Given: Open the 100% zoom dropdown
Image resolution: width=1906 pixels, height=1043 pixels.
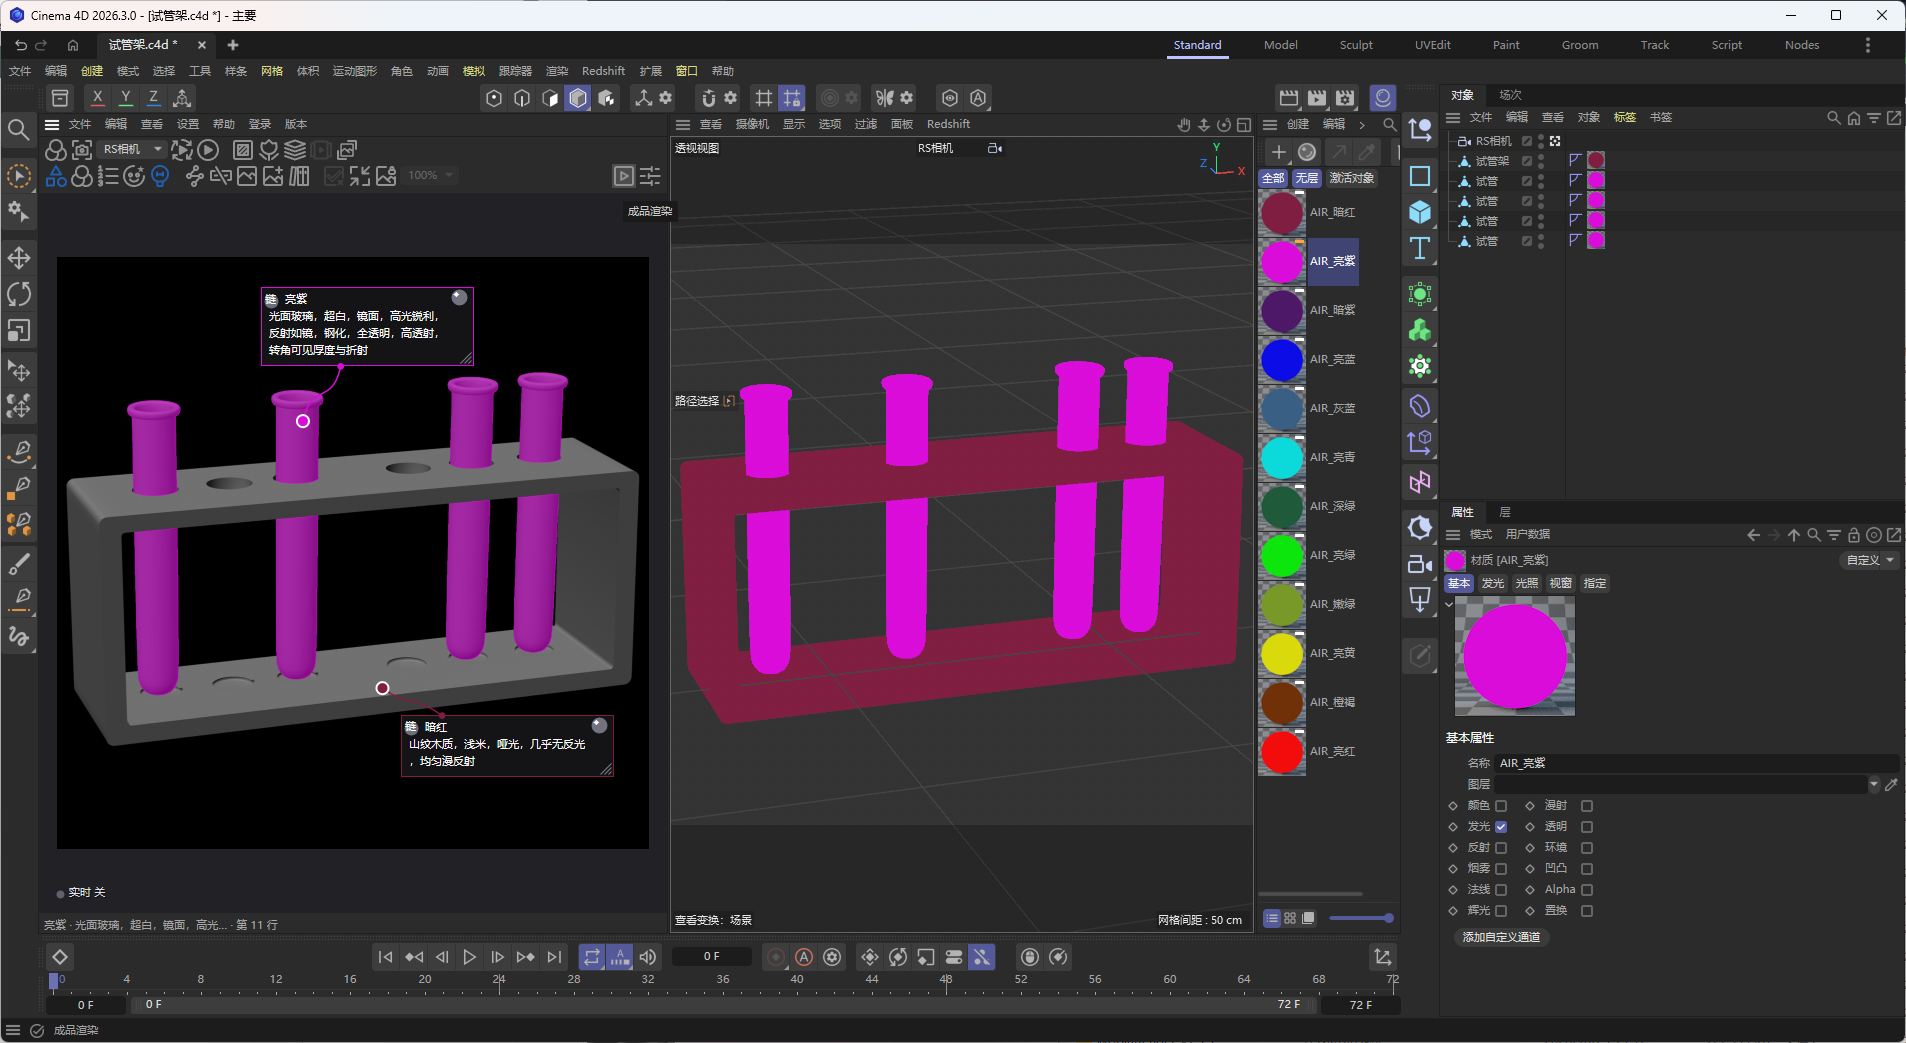Looking at the screenshot, I should [x=431, y=175].
